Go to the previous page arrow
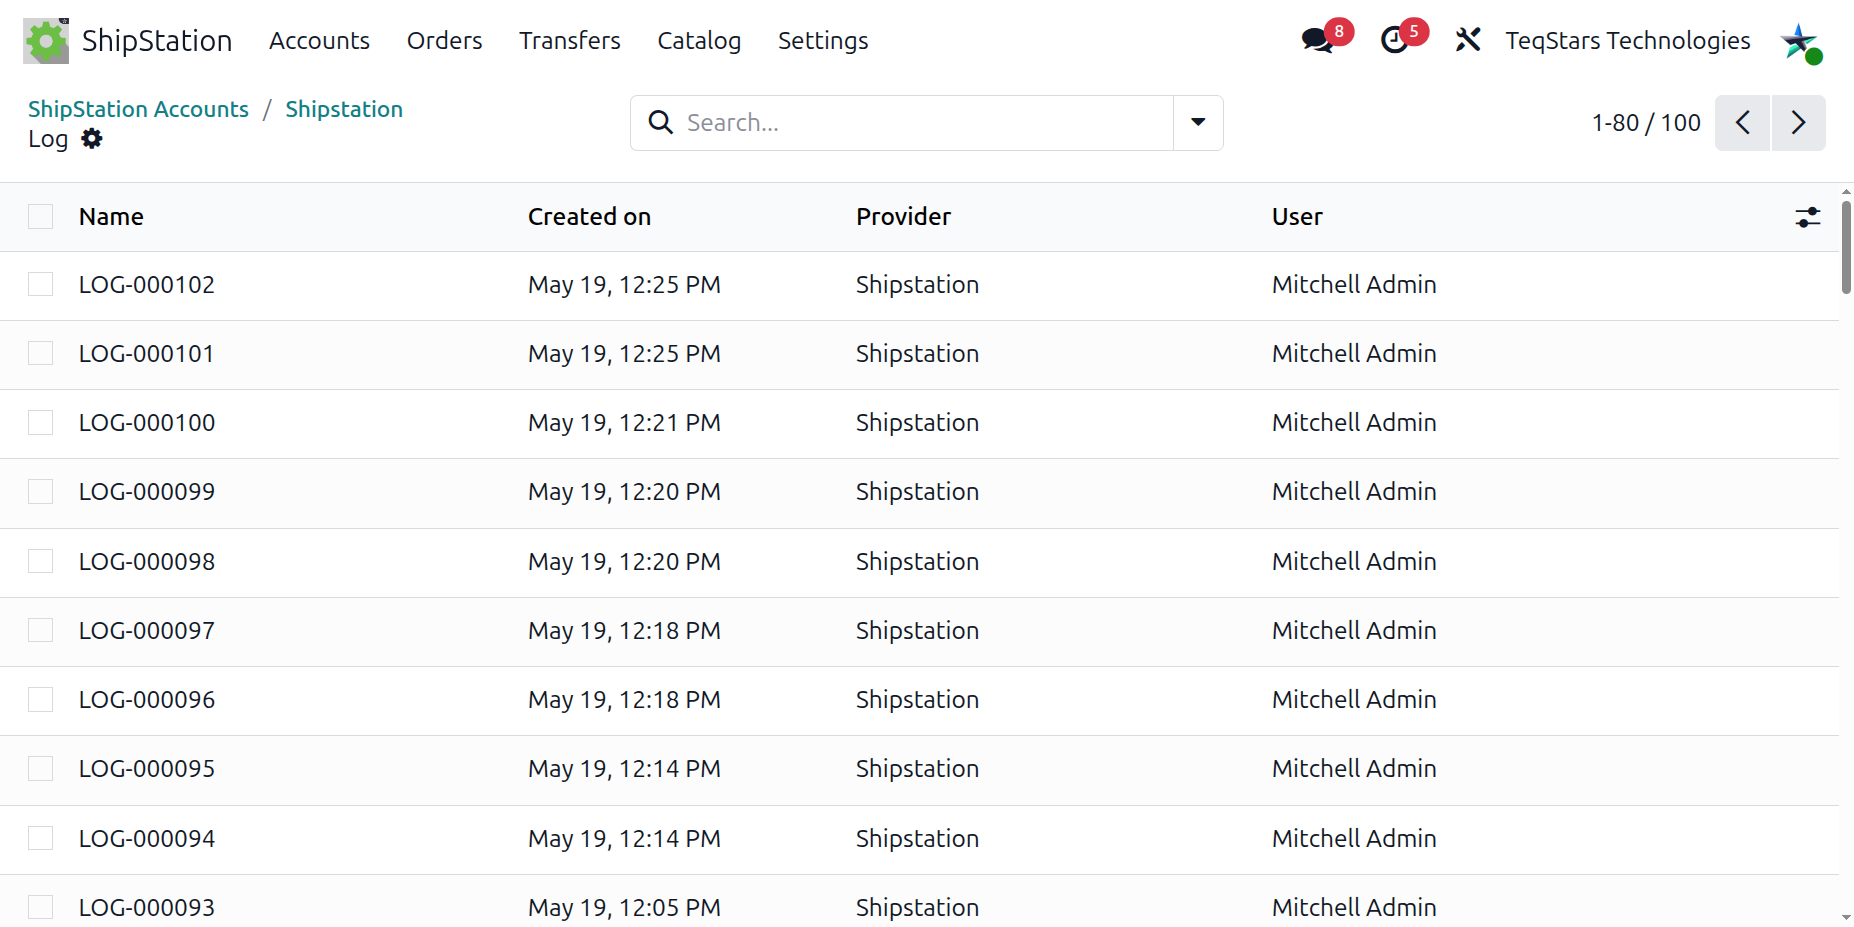 pyautogui.click(x=1743, y=123)
